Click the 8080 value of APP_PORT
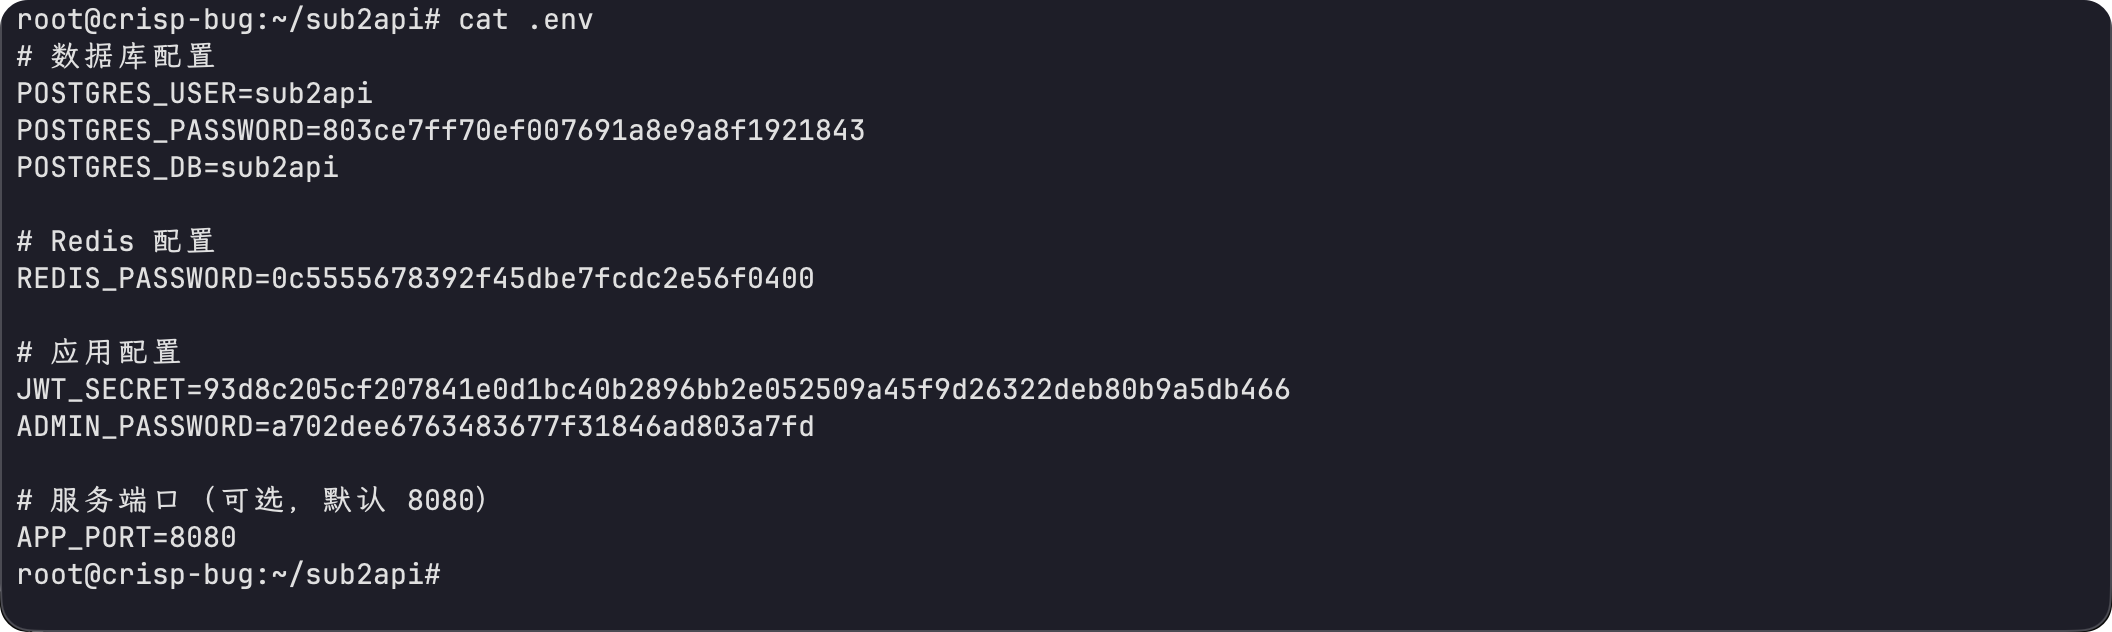2112x632 pixels. [x=203, y=538]
